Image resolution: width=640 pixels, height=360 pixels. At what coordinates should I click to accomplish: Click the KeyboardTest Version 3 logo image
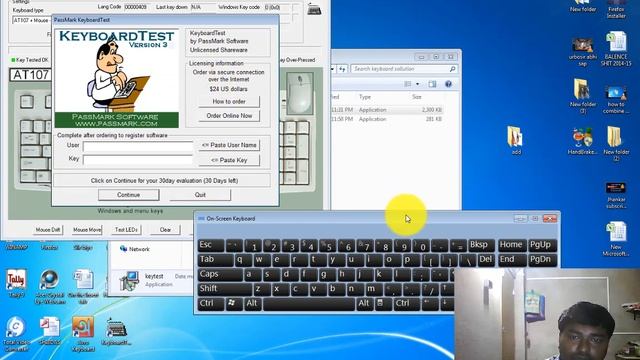(117, 78)
